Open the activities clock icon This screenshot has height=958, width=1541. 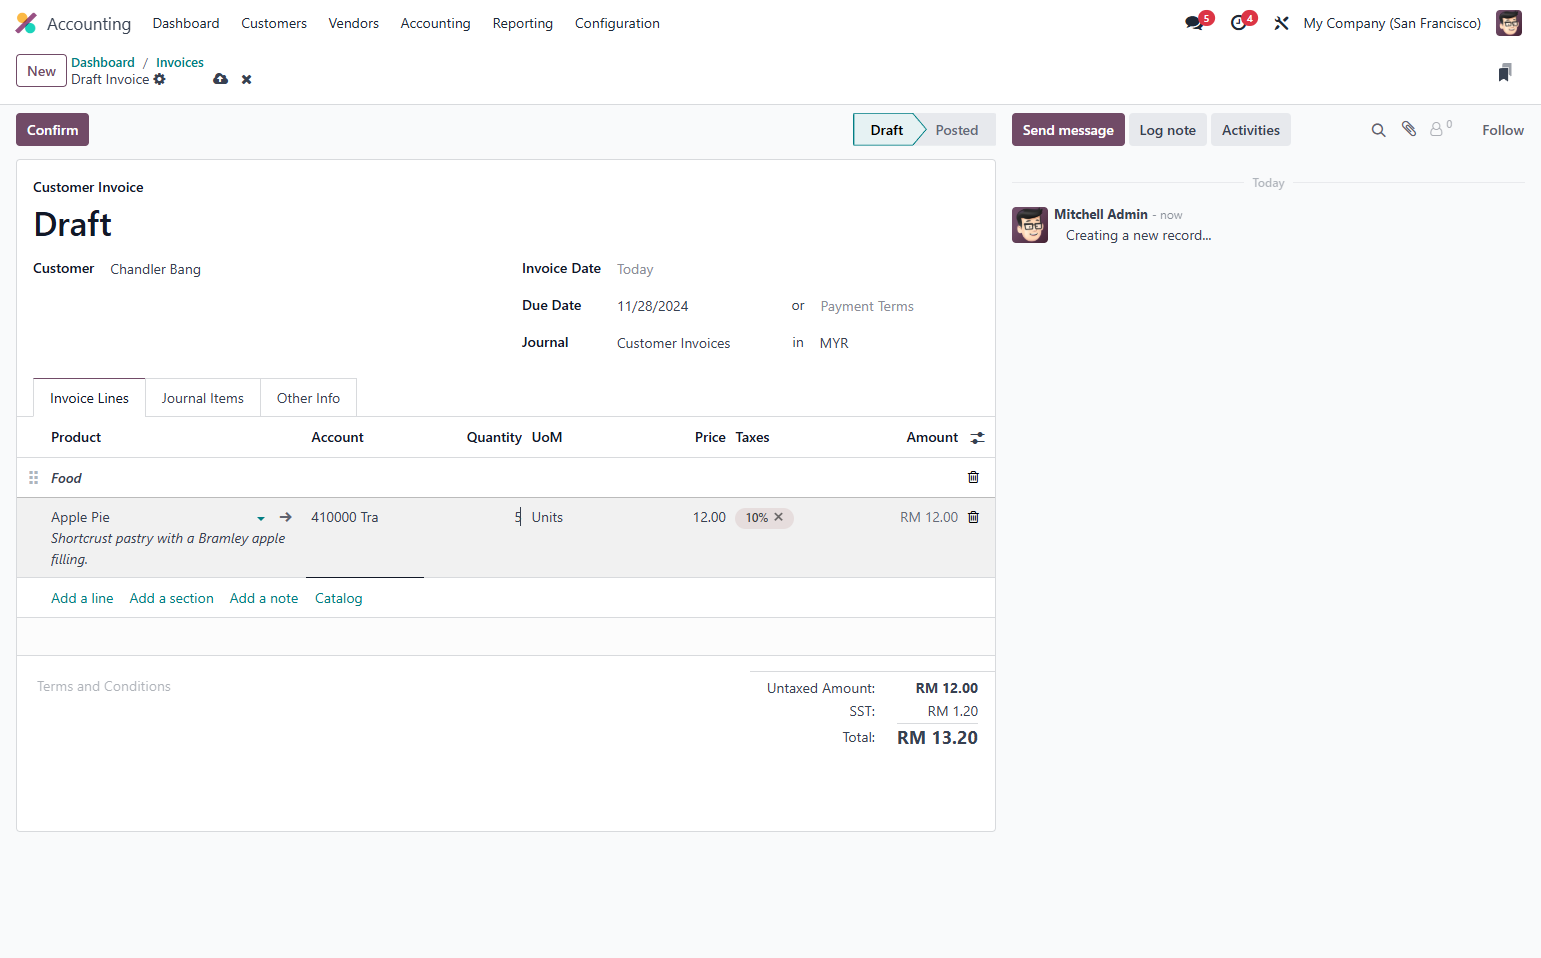1238,23
